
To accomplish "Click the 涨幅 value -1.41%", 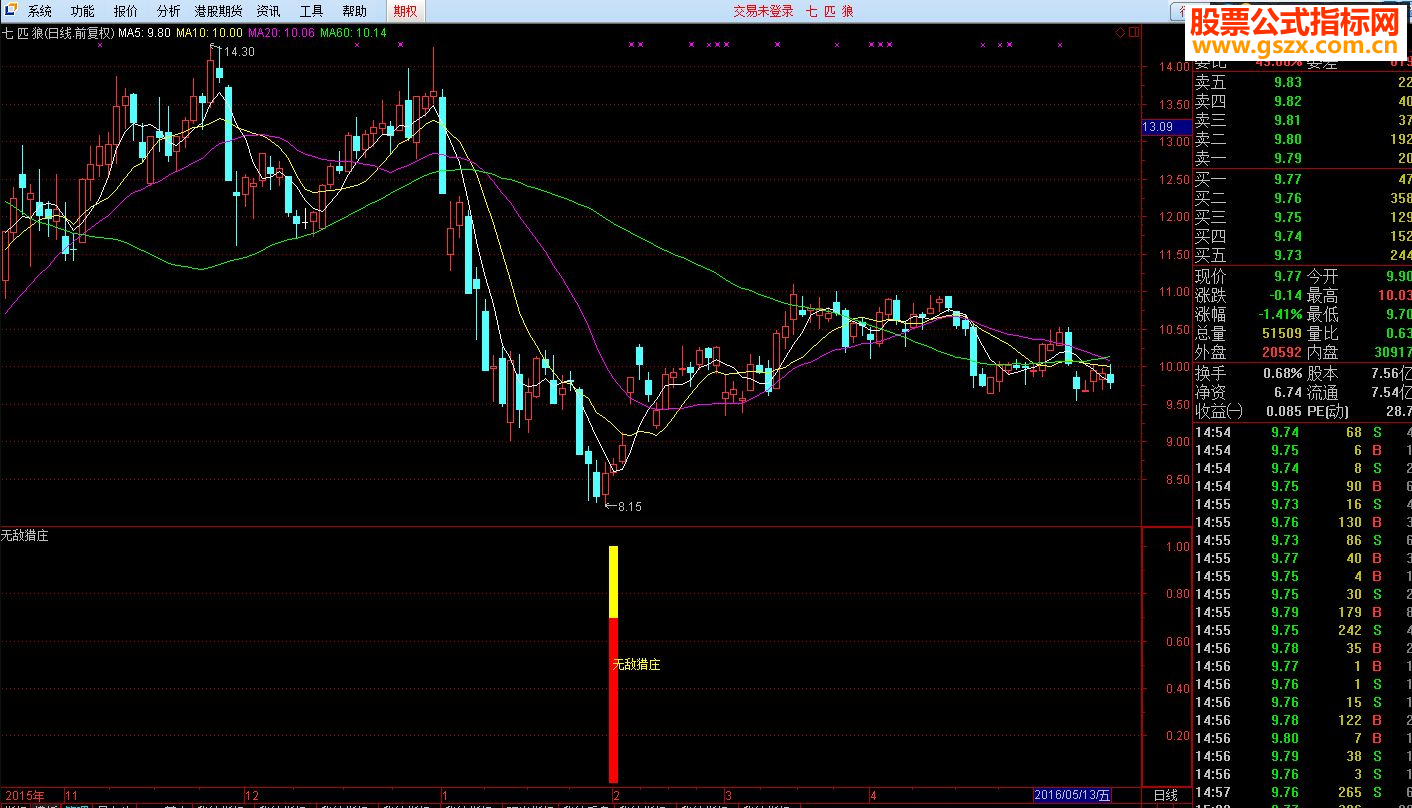I will 1278,315.
